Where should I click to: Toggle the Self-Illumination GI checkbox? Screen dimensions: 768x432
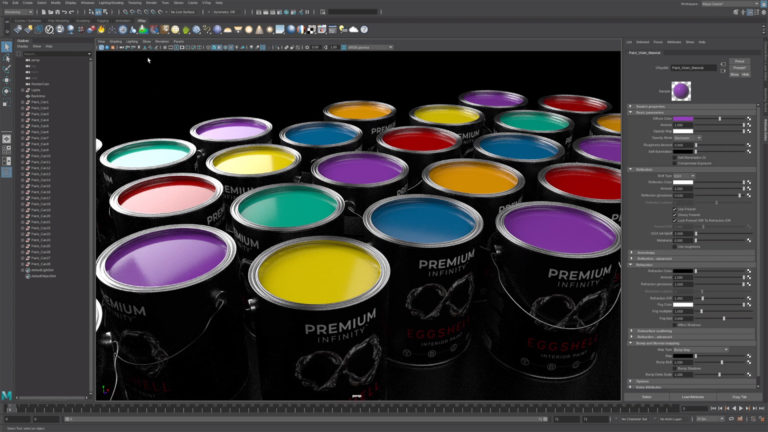pos(674,158)
